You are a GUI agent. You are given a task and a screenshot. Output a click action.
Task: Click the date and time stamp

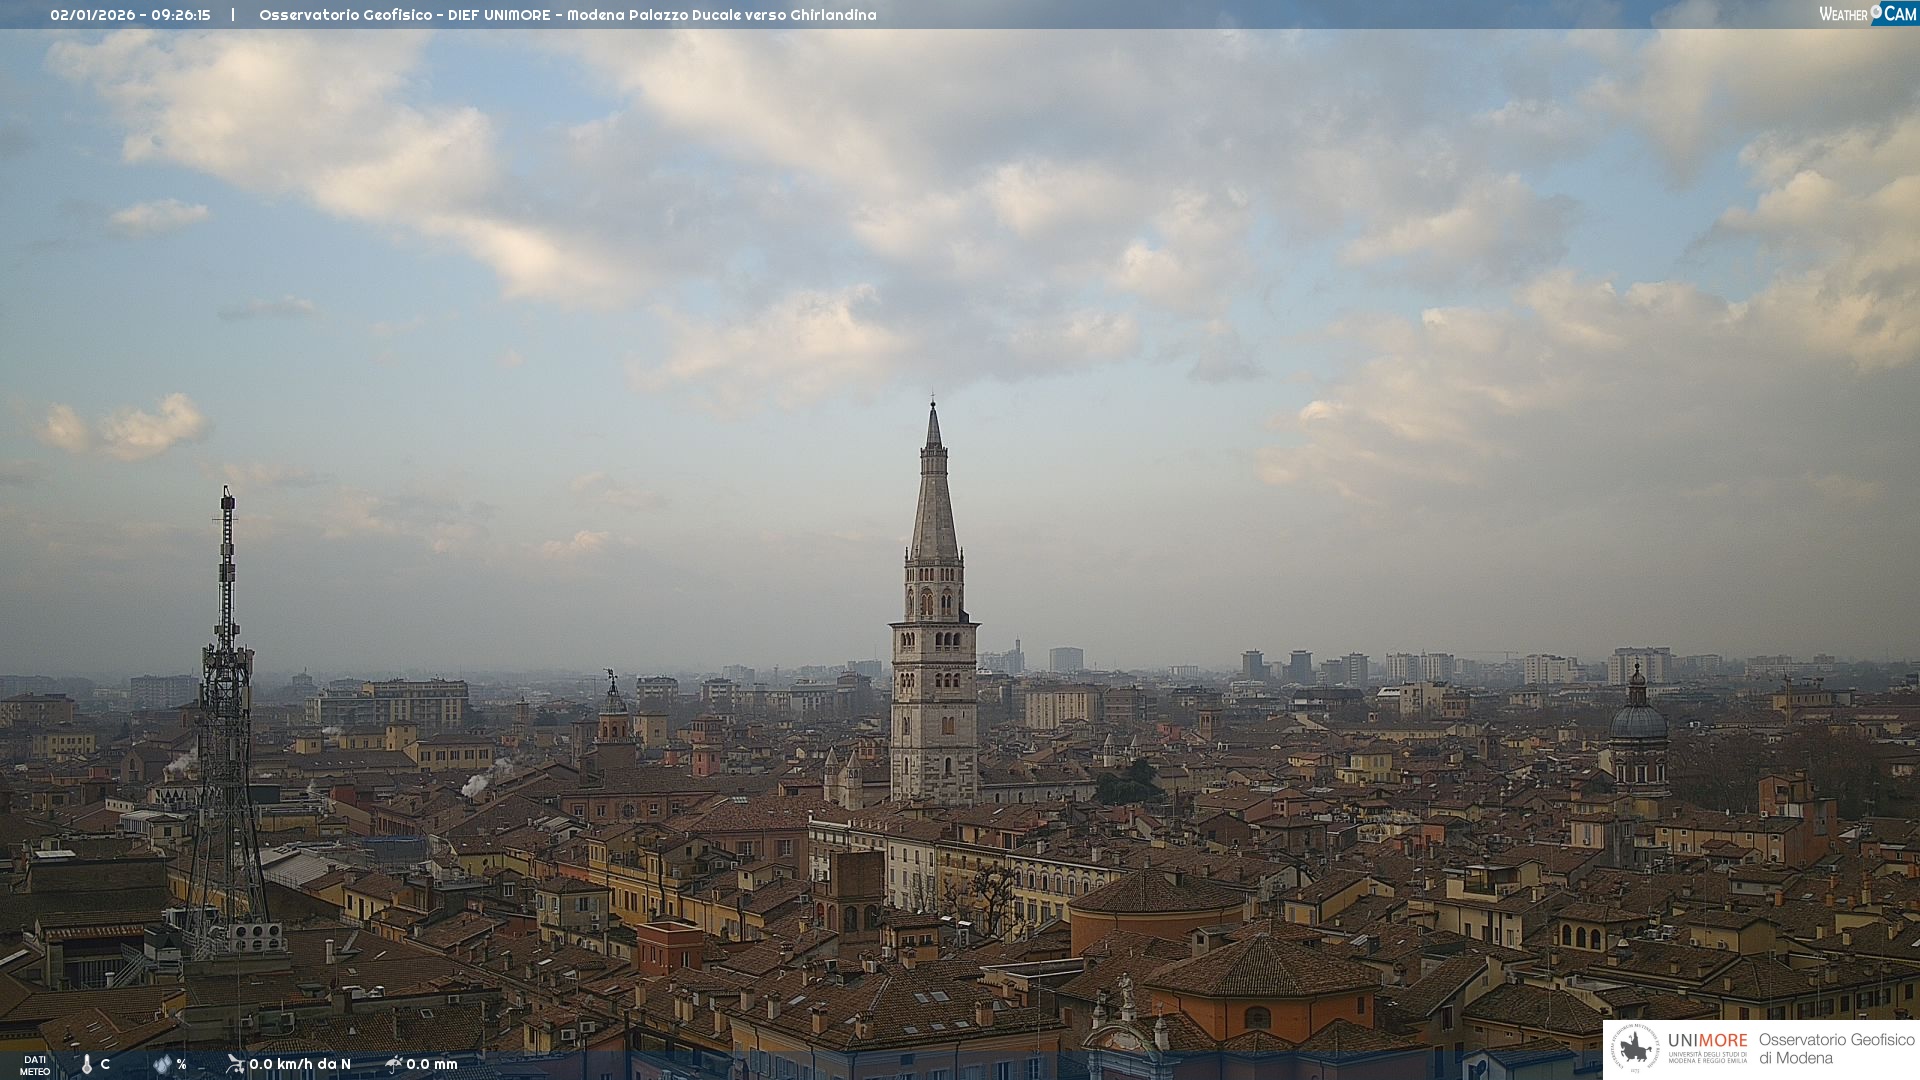(130, 15)
